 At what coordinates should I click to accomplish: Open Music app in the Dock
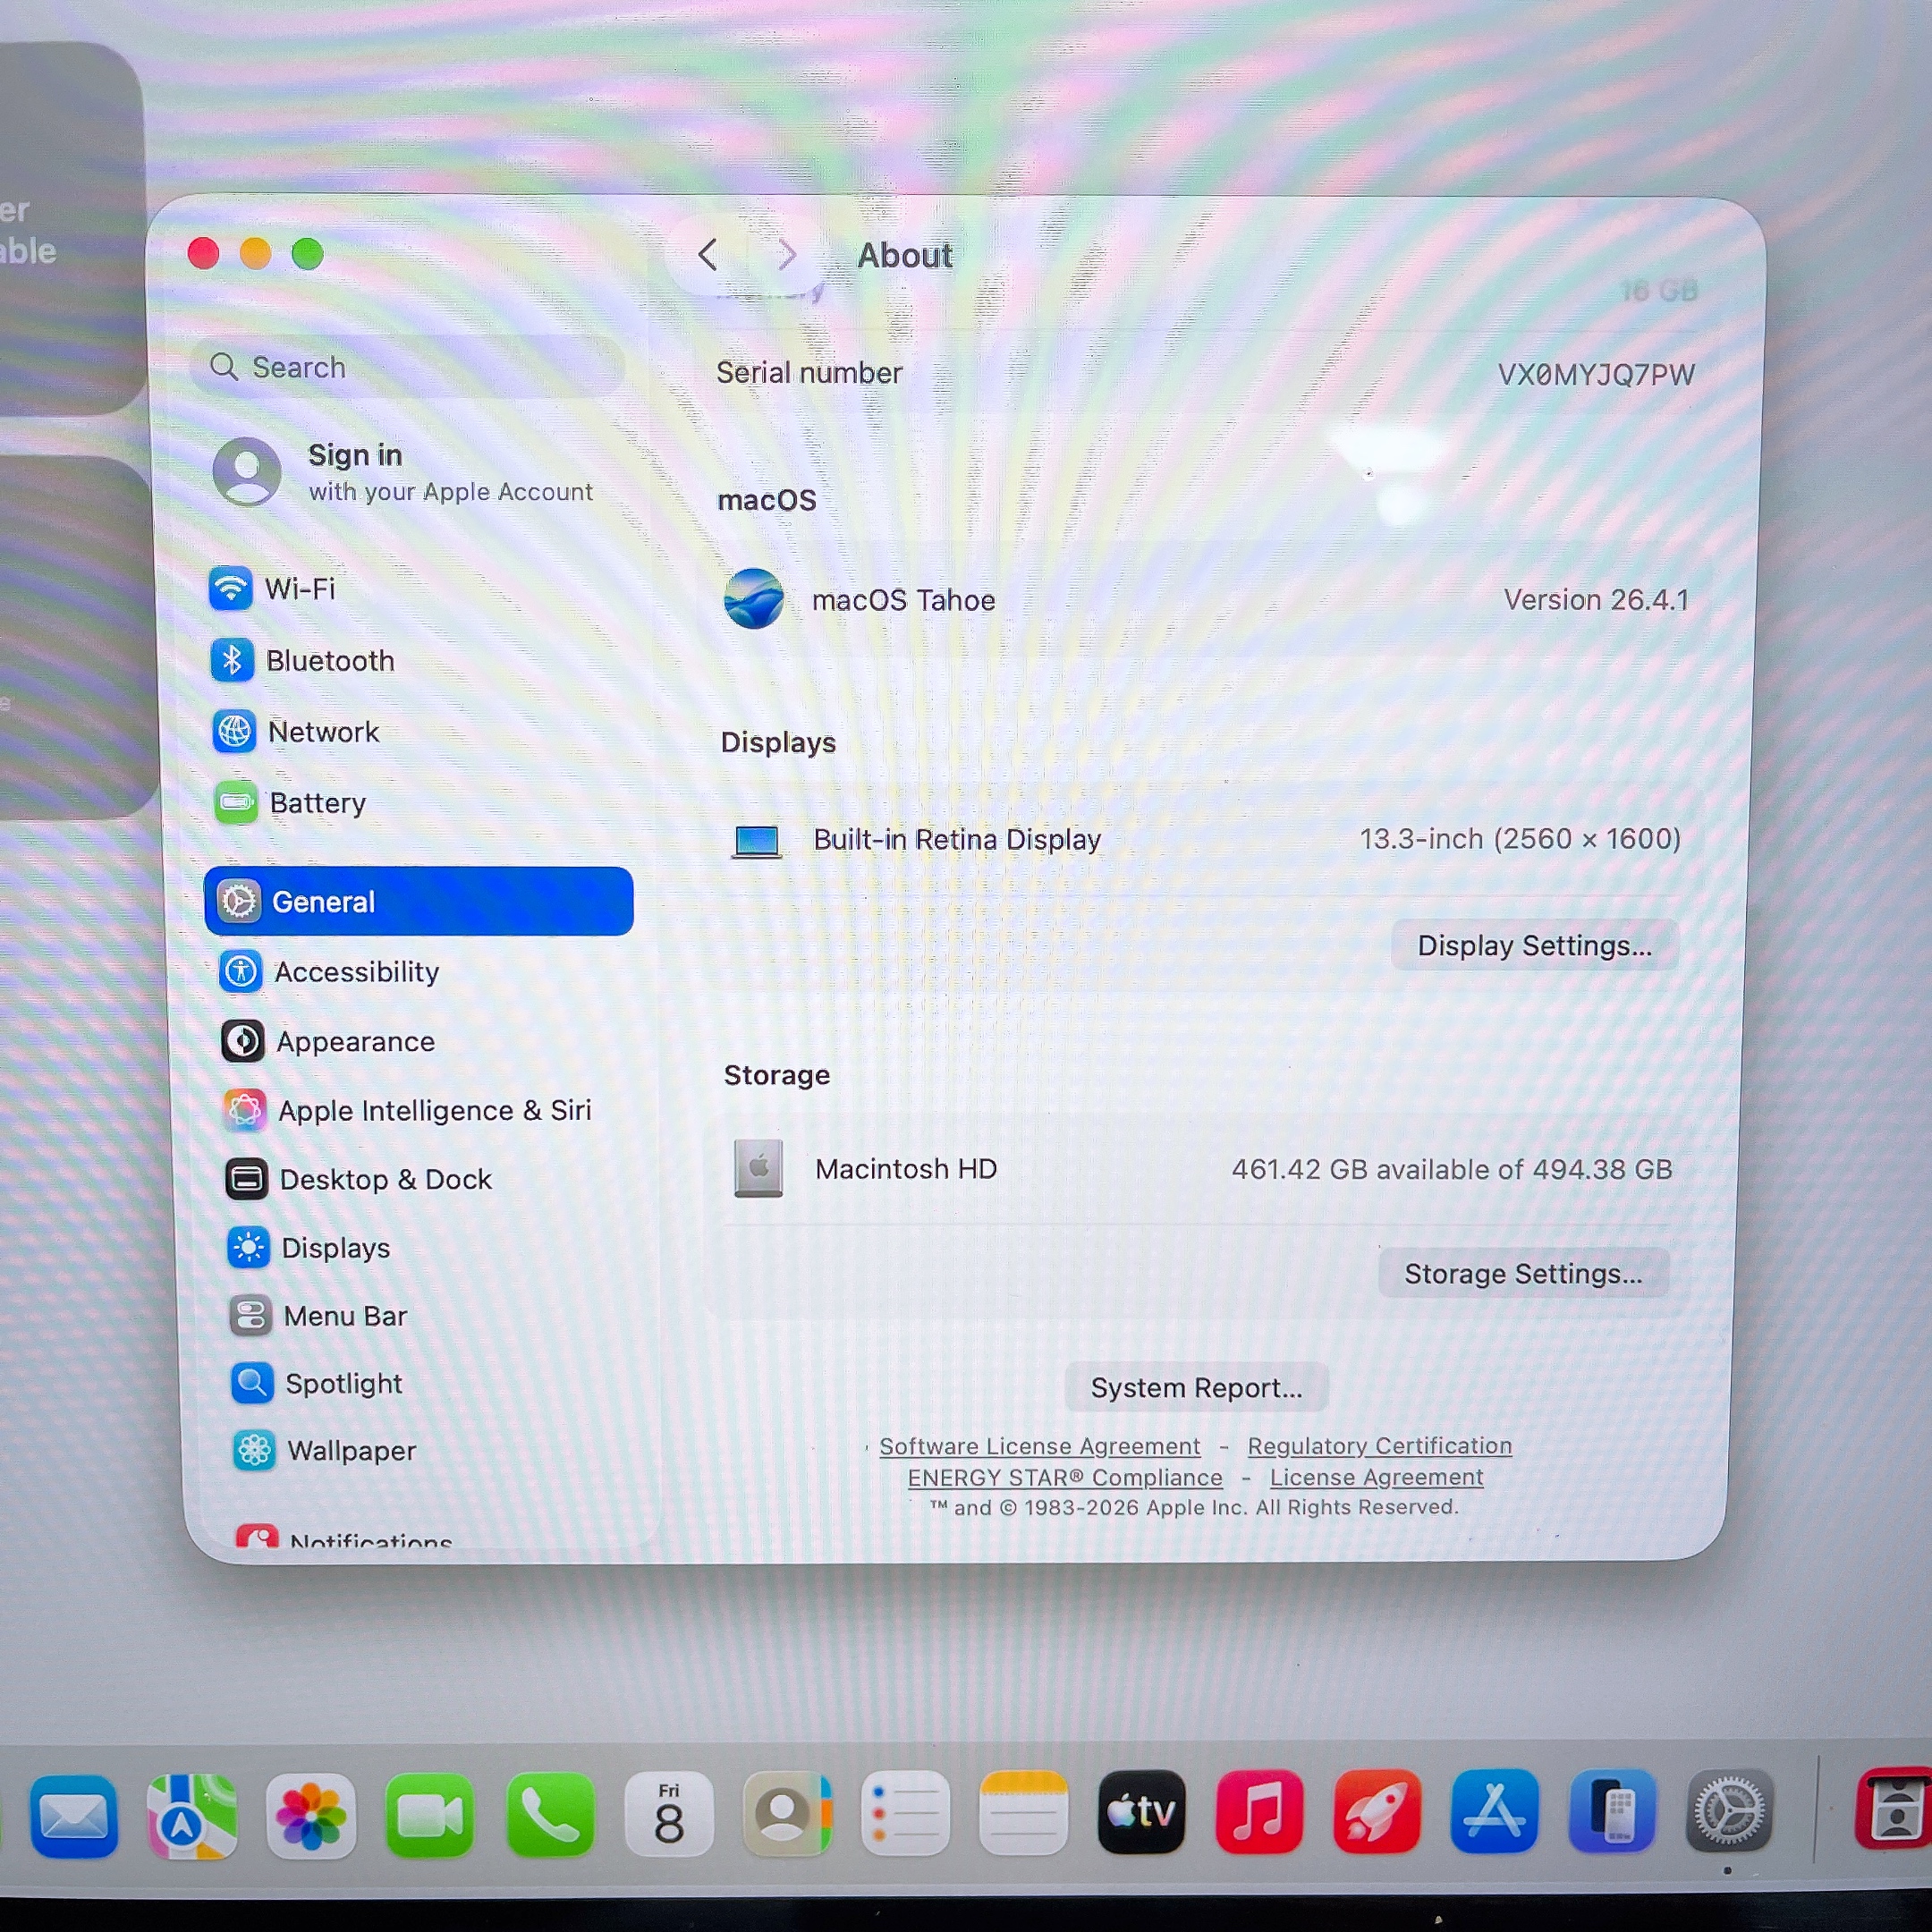click(x=1259, y=1811)
